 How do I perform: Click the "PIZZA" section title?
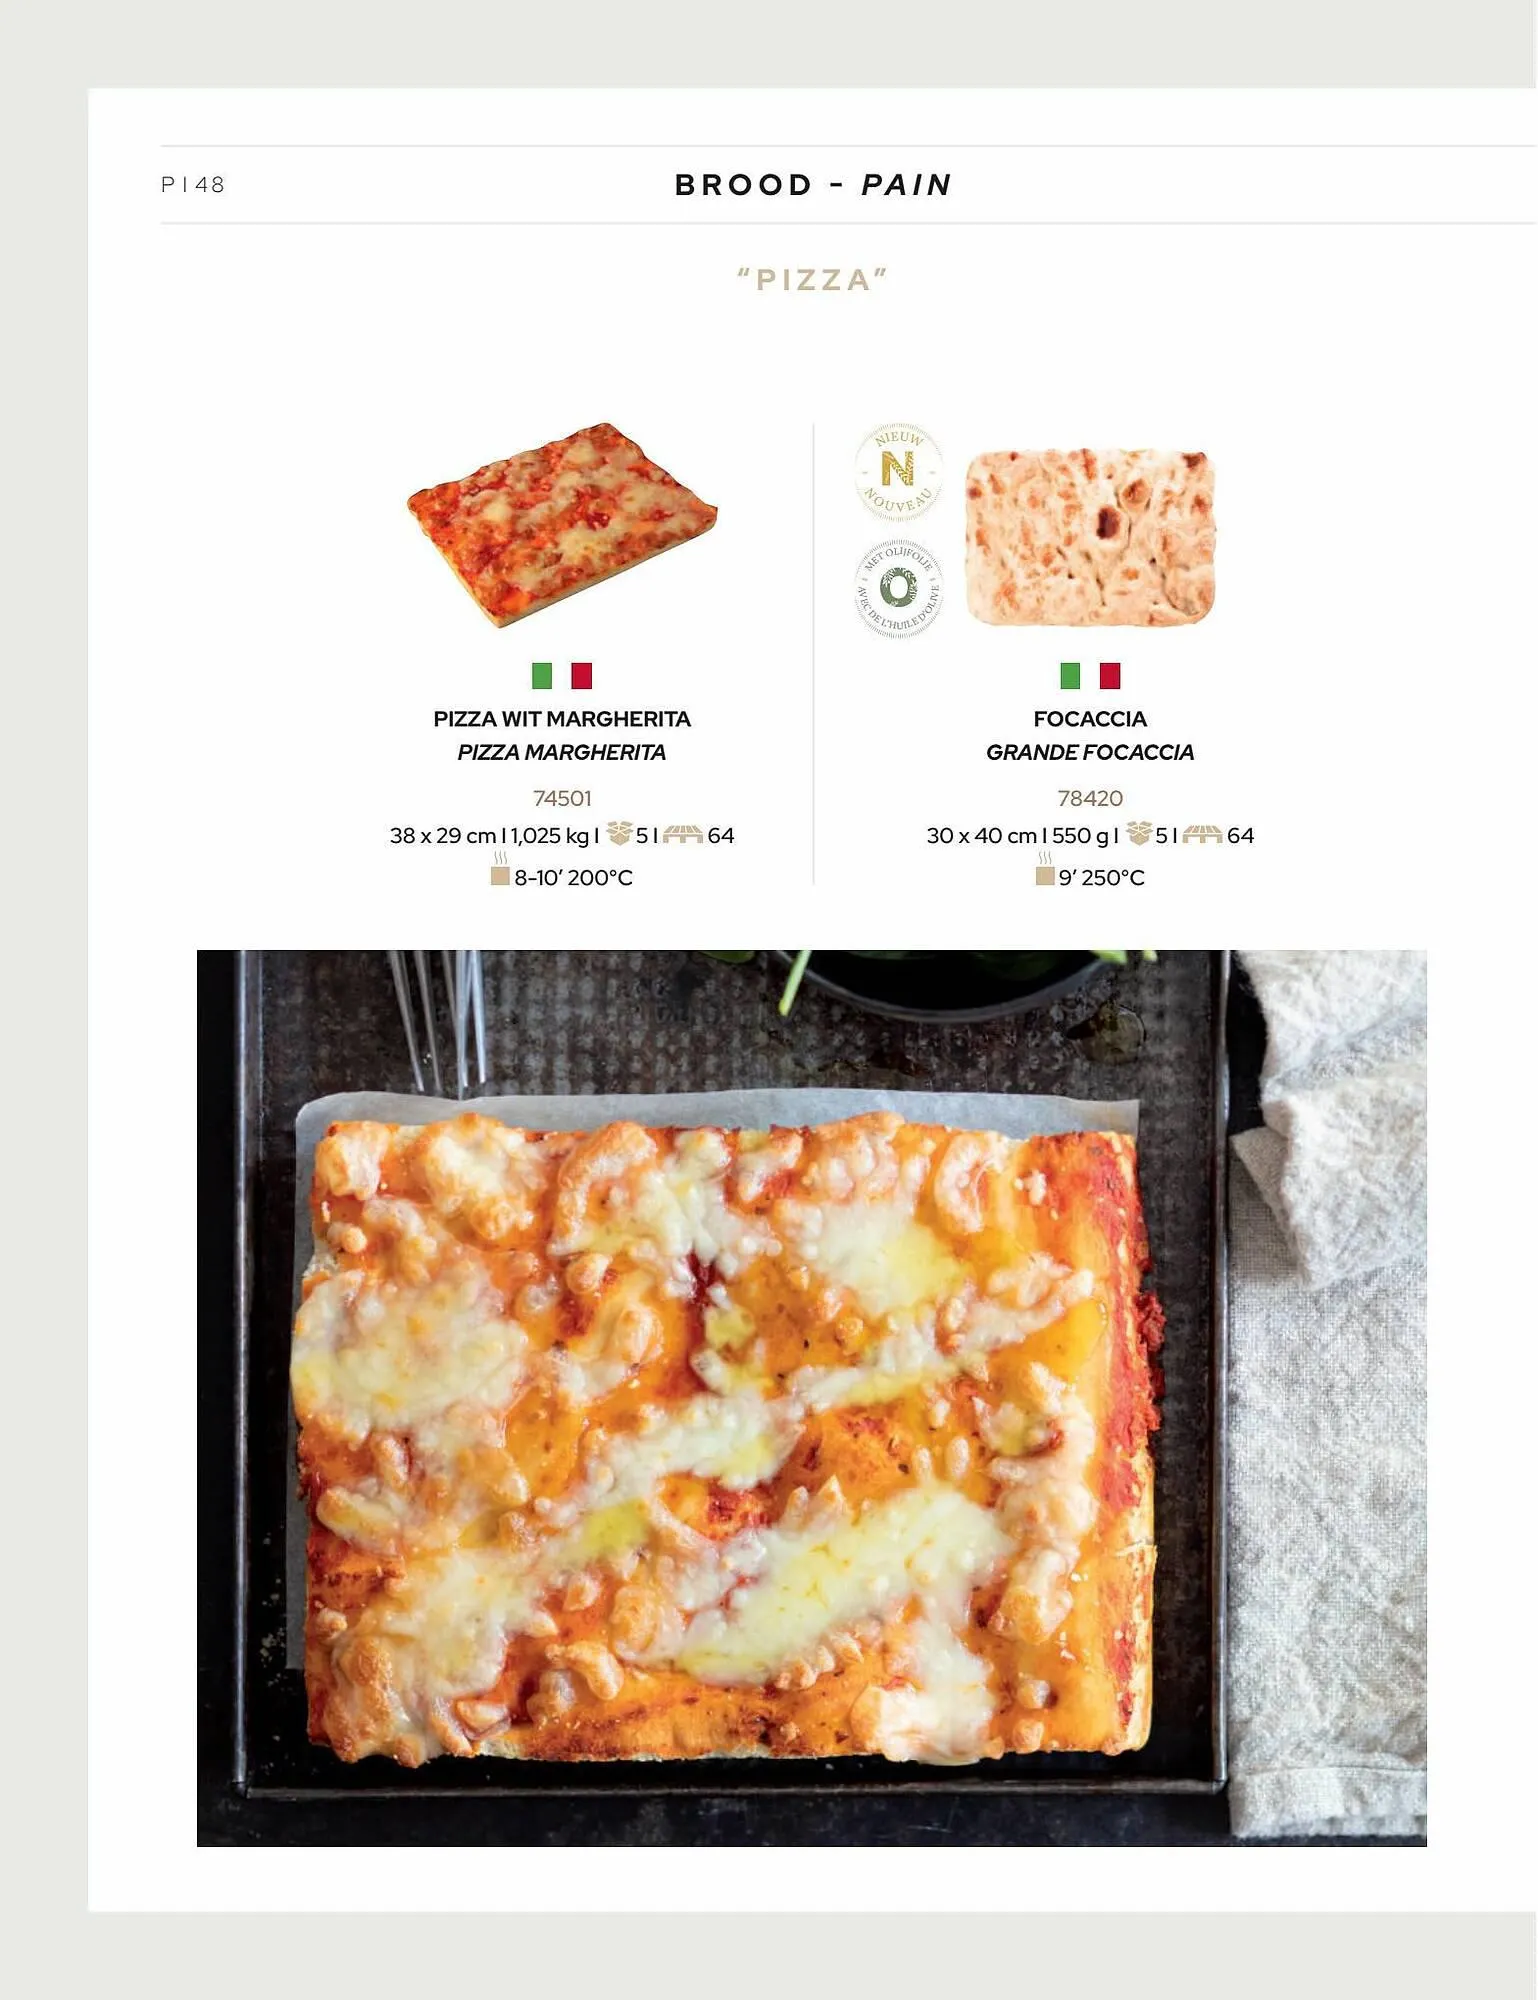(x=813, y=280)
